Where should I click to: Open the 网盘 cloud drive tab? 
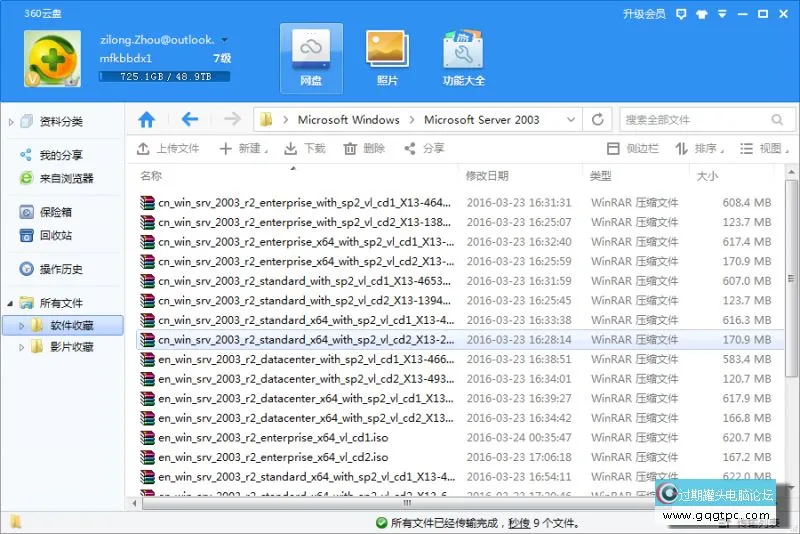coord(311,58)
